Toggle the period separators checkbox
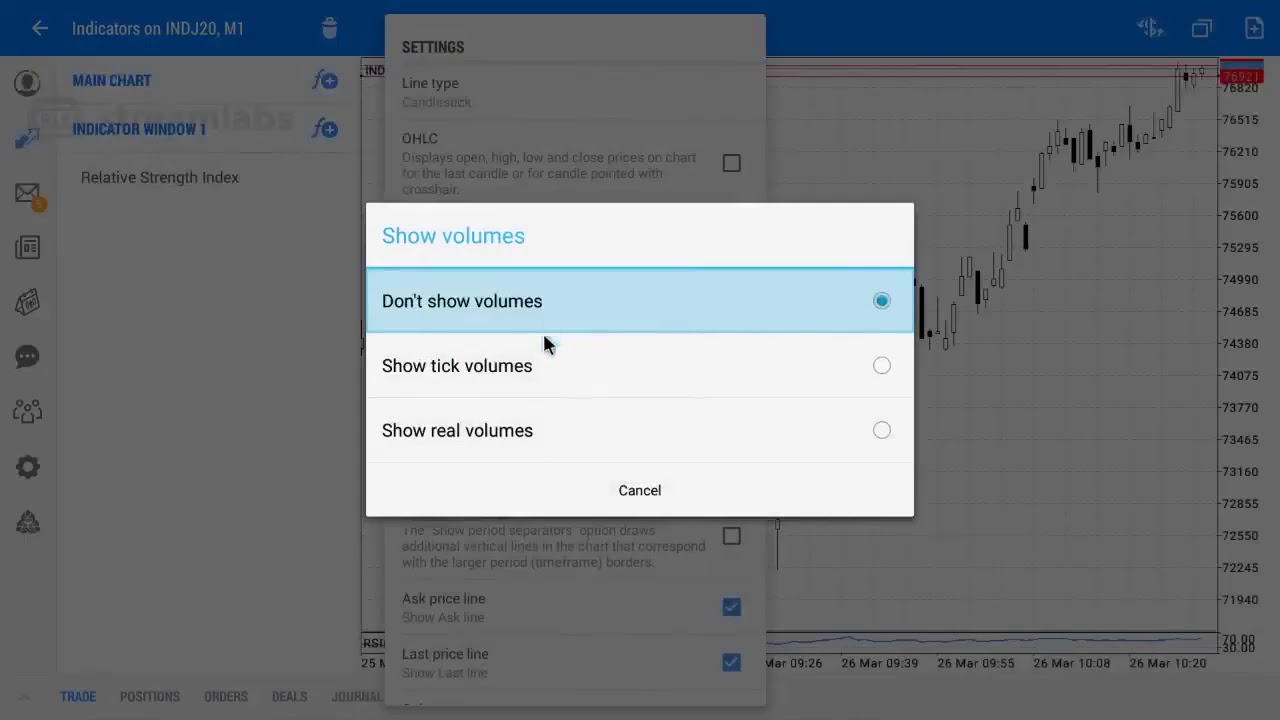The image size is (1280, 720). pyautogui.click(x=732, y=536)
